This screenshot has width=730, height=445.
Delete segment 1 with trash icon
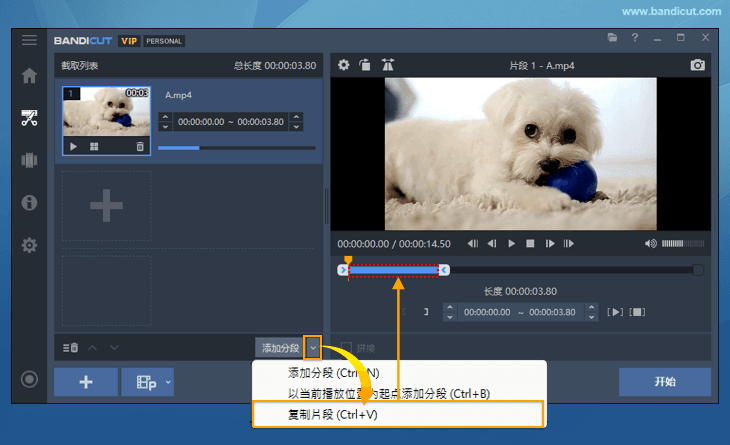coord(140,146)
